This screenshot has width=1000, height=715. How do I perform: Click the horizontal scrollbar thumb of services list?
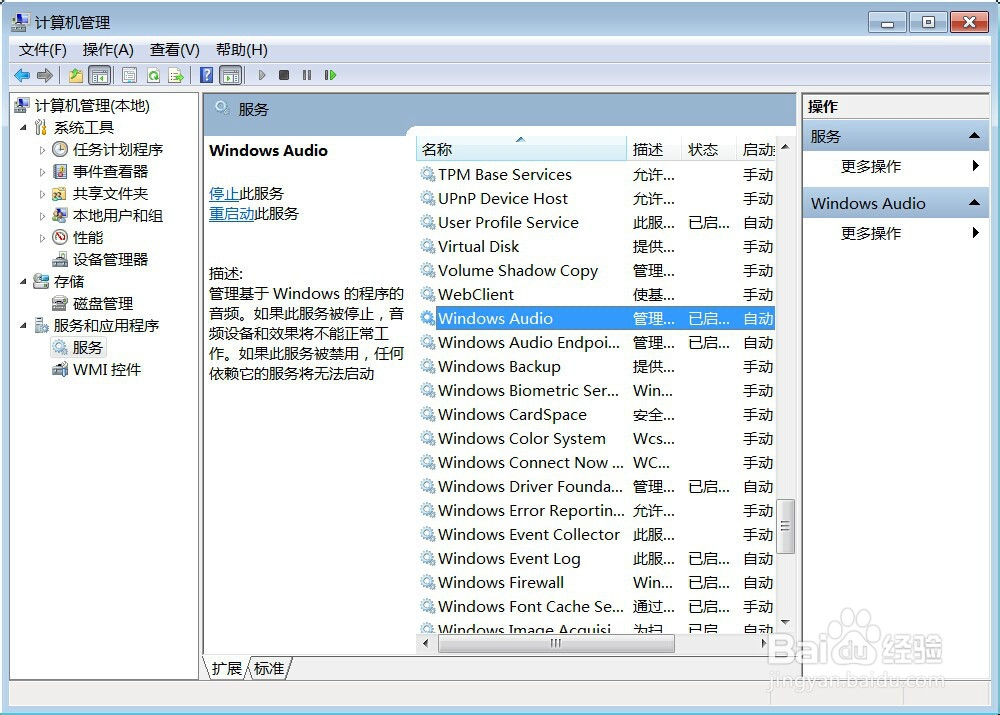tap(556, 644)
